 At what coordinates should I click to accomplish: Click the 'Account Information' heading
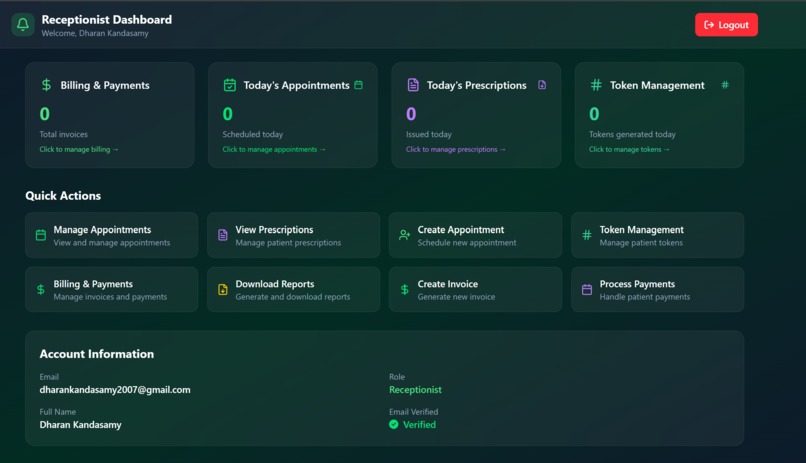[x=97, y=354]
